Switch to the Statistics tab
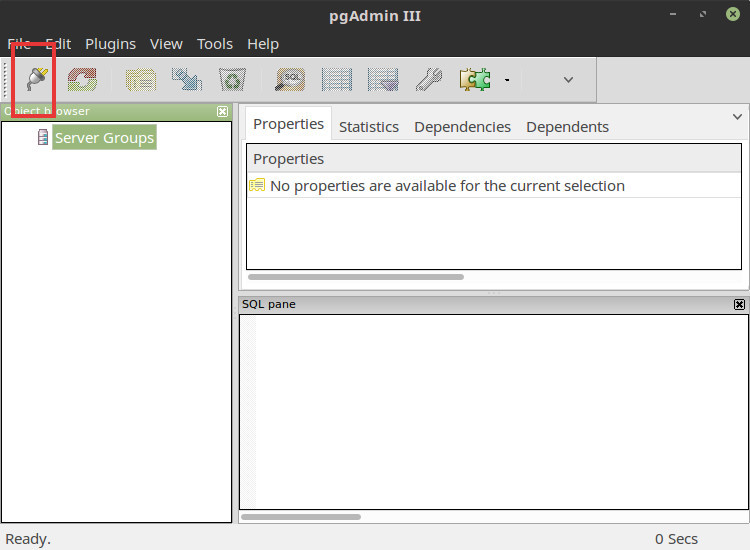This screenshot has height=550, width=750. [x=369, y=127]
